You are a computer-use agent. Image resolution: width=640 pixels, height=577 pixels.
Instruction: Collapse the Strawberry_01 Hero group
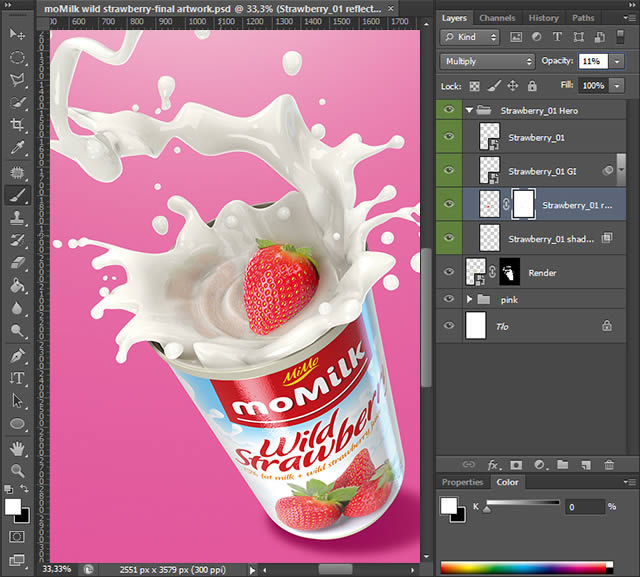pos(469,110)
